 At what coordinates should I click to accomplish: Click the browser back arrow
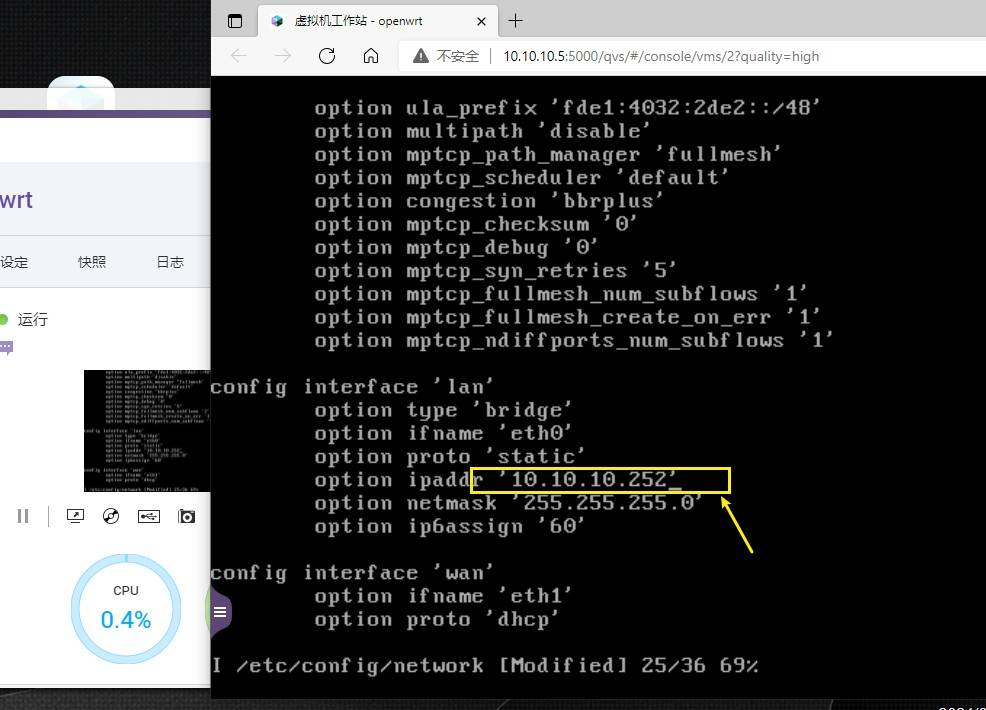point(239,56)
